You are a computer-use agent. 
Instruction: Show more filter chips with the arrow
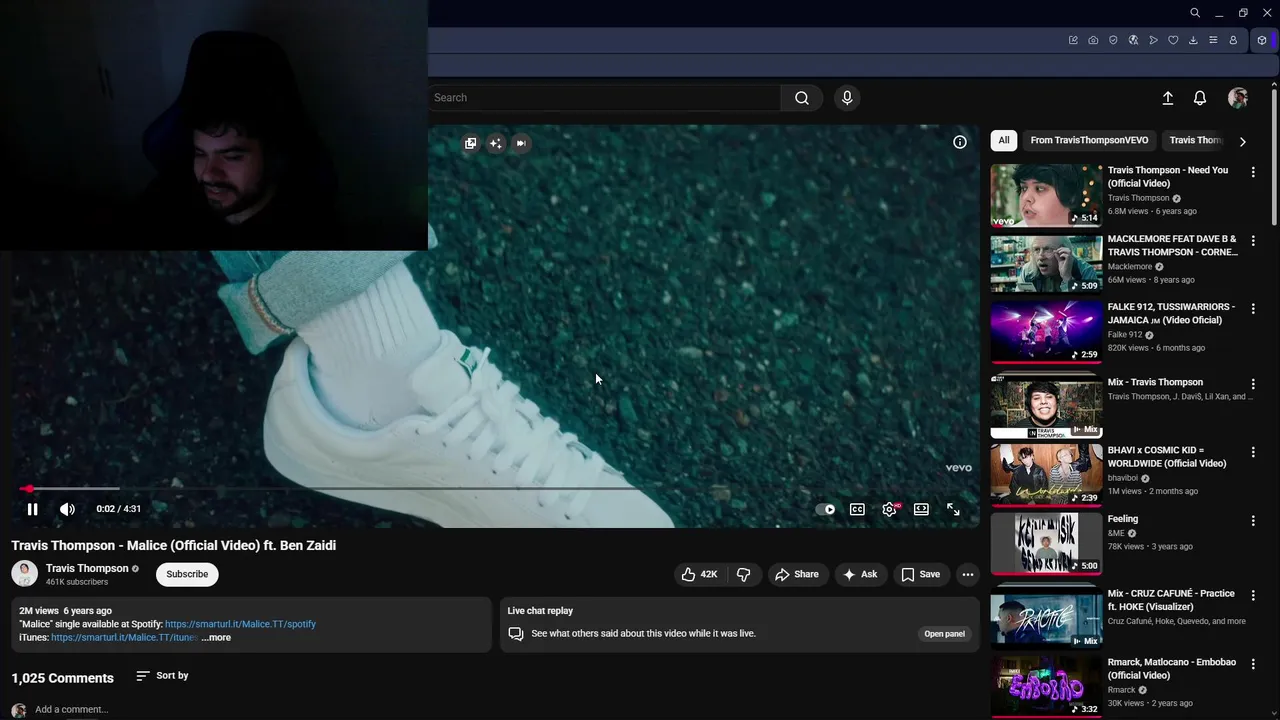pyautogui.click(x=1243, y=142)
